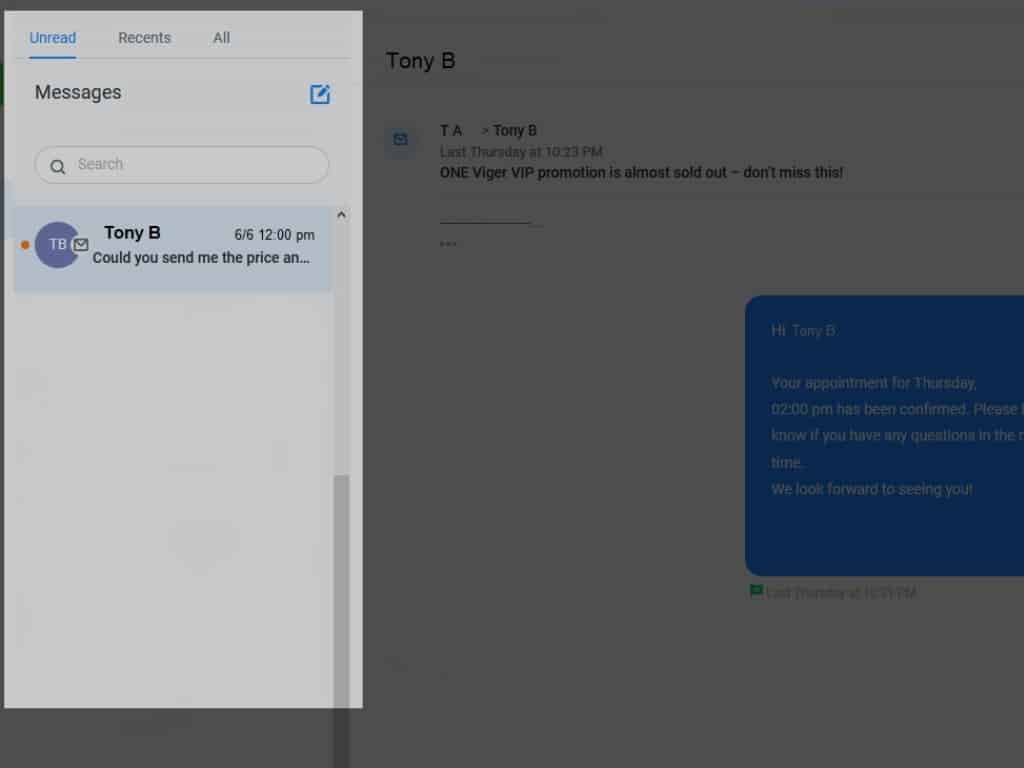Switch to the Recents tab

pyautogui.click(x=144, y=38)
